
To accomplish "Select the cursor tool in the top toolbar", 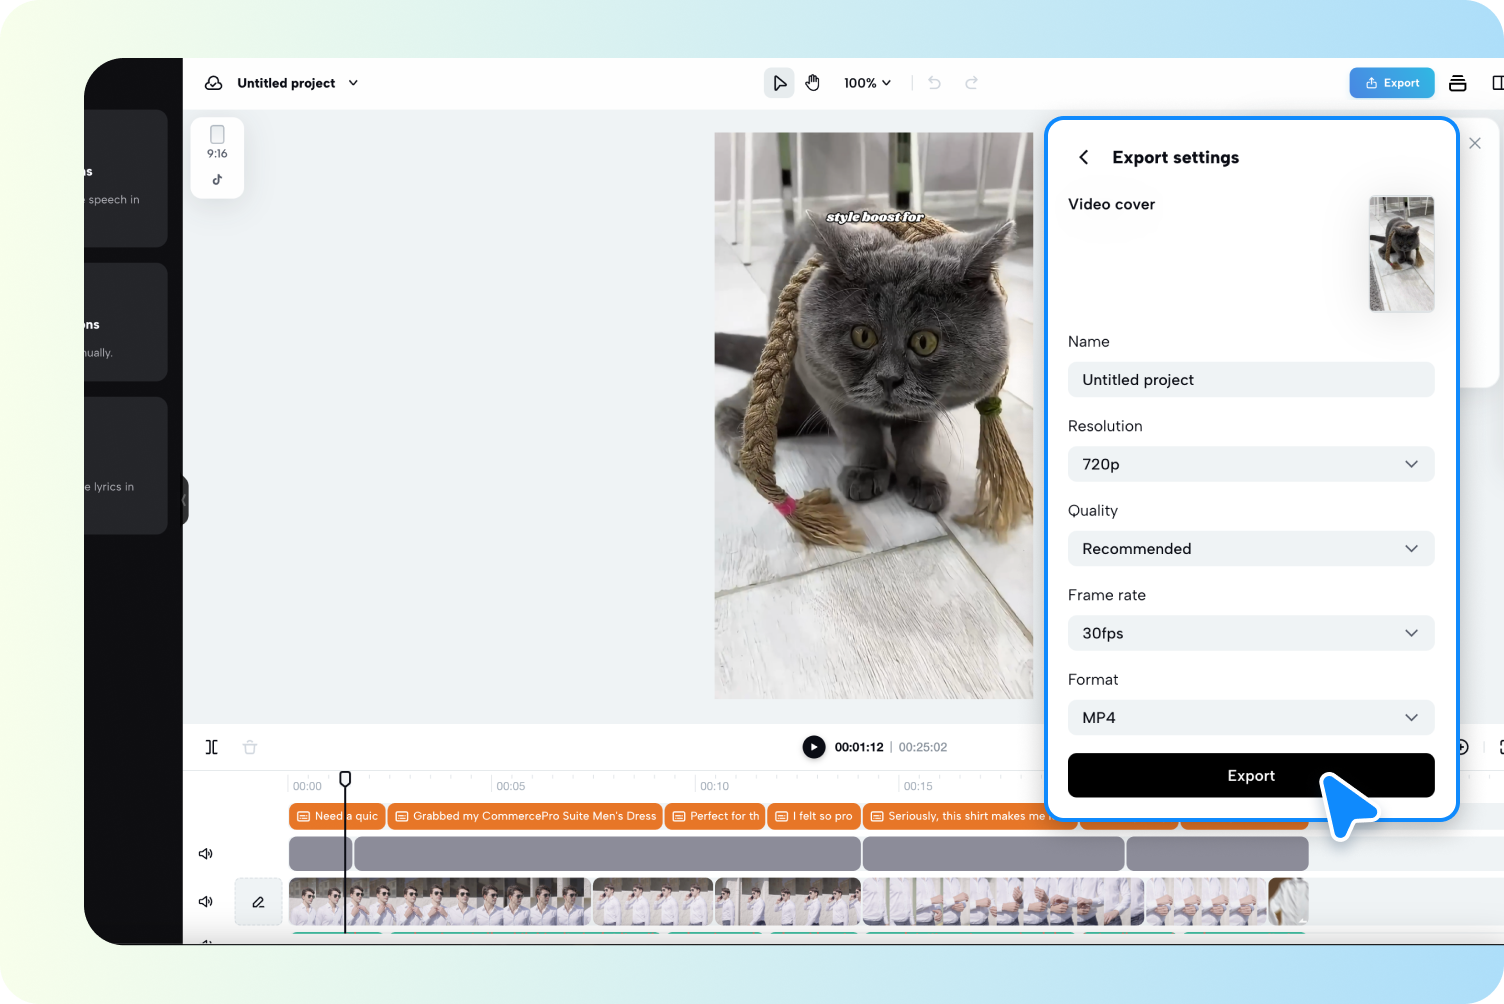I will (779, 83).
